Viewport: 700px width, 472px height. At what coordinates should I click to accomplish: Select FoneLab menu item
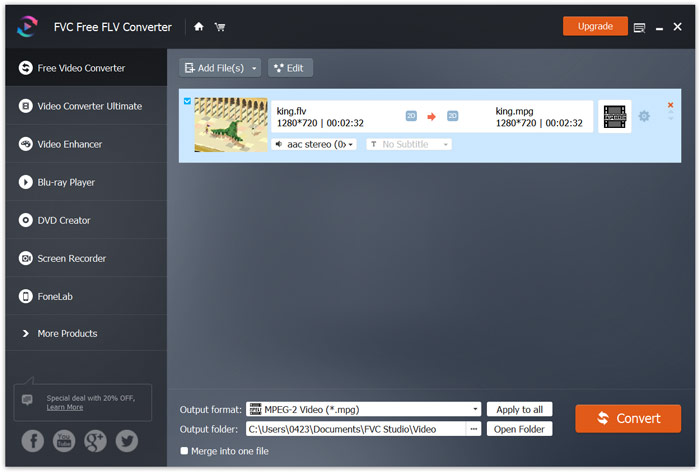86,297
